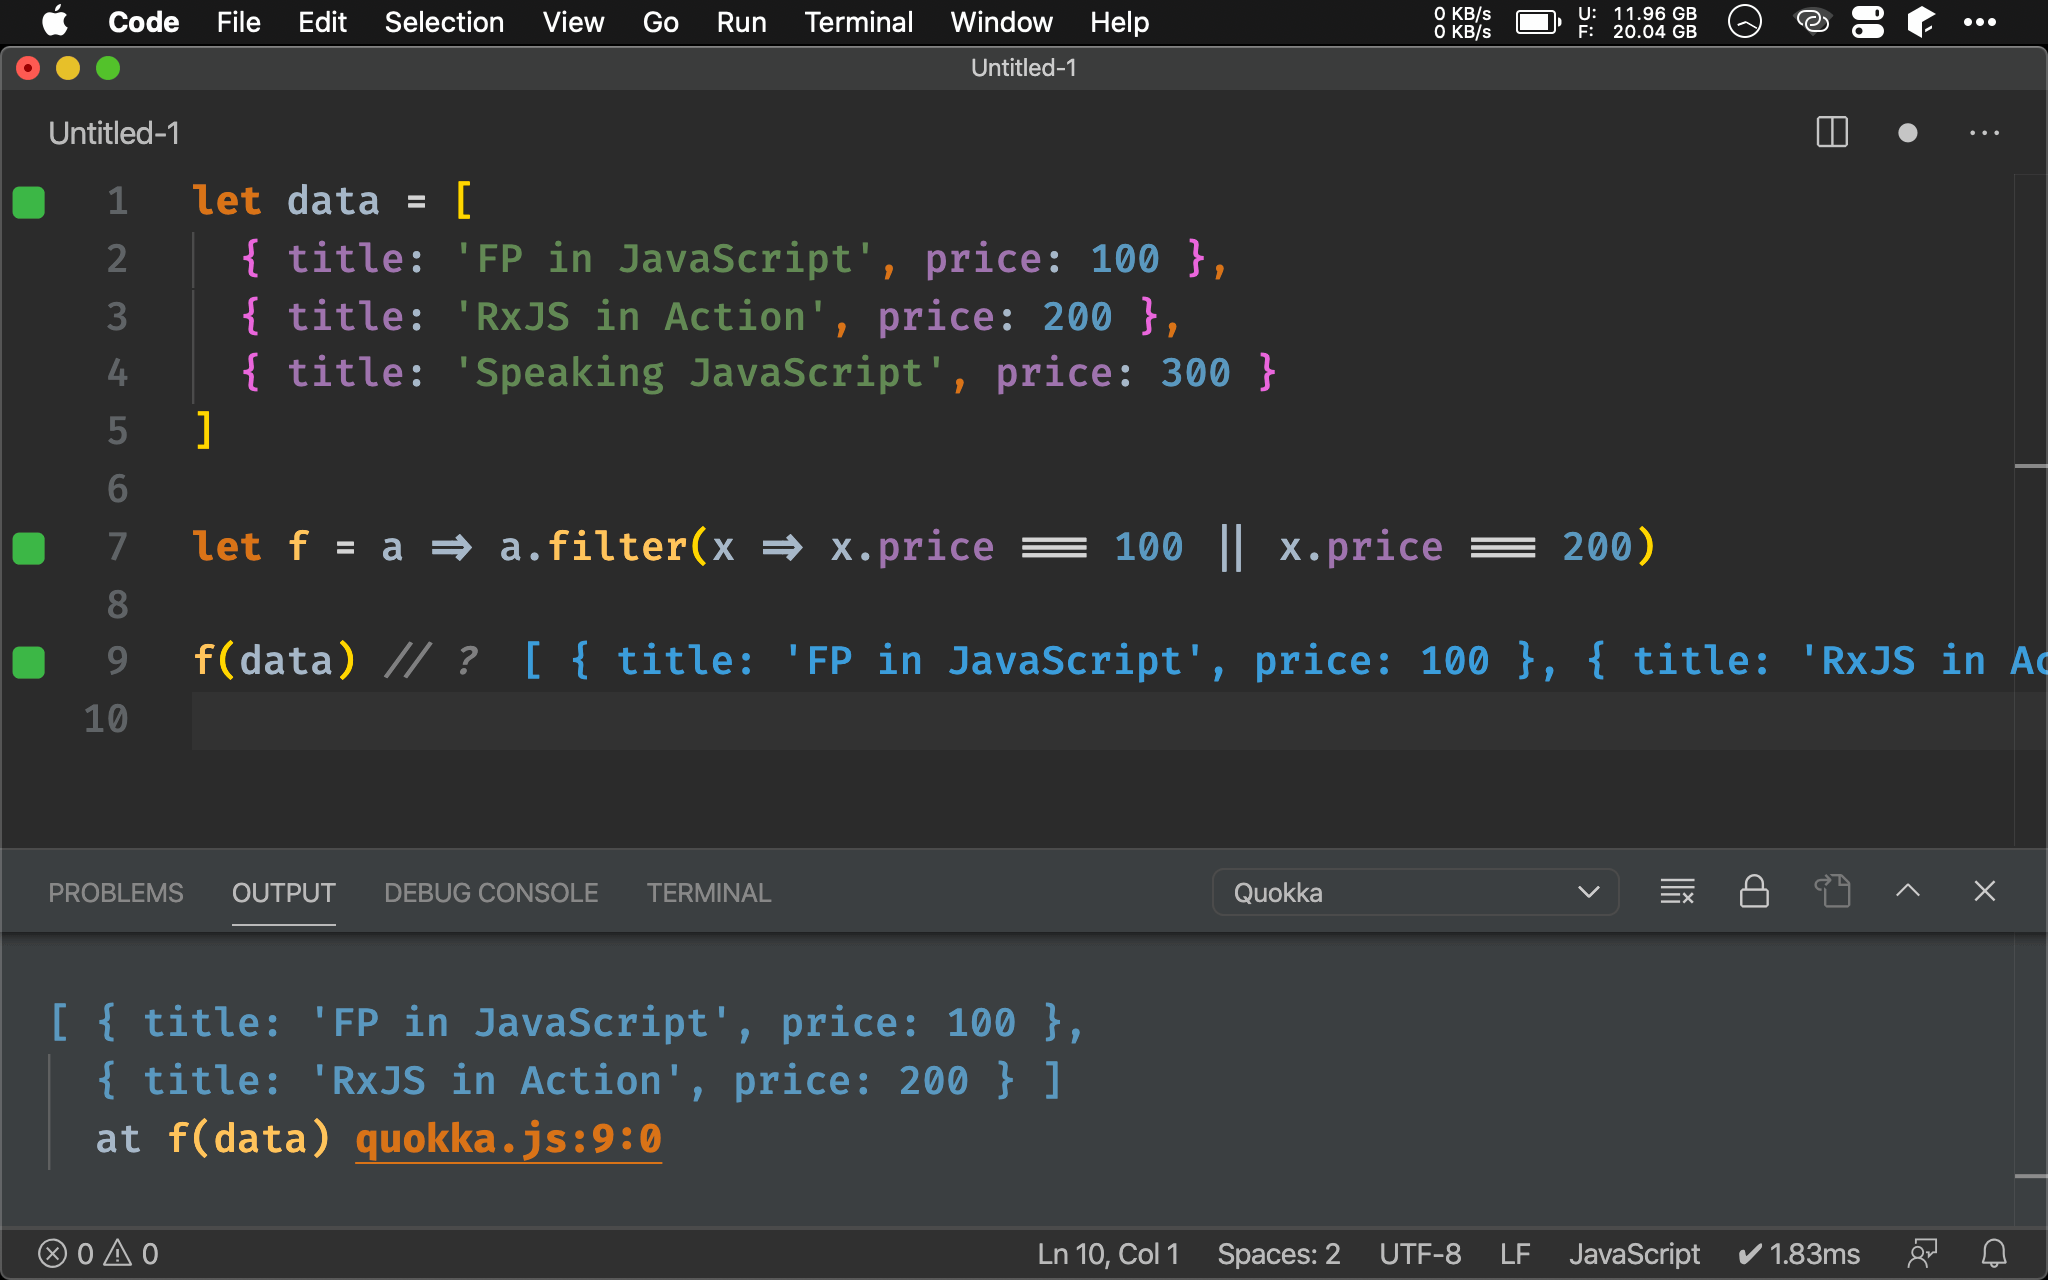This screenshot has width=2048, height=1280.
Task: Click the editor overview ruler marker
Action: point(2030,465)
